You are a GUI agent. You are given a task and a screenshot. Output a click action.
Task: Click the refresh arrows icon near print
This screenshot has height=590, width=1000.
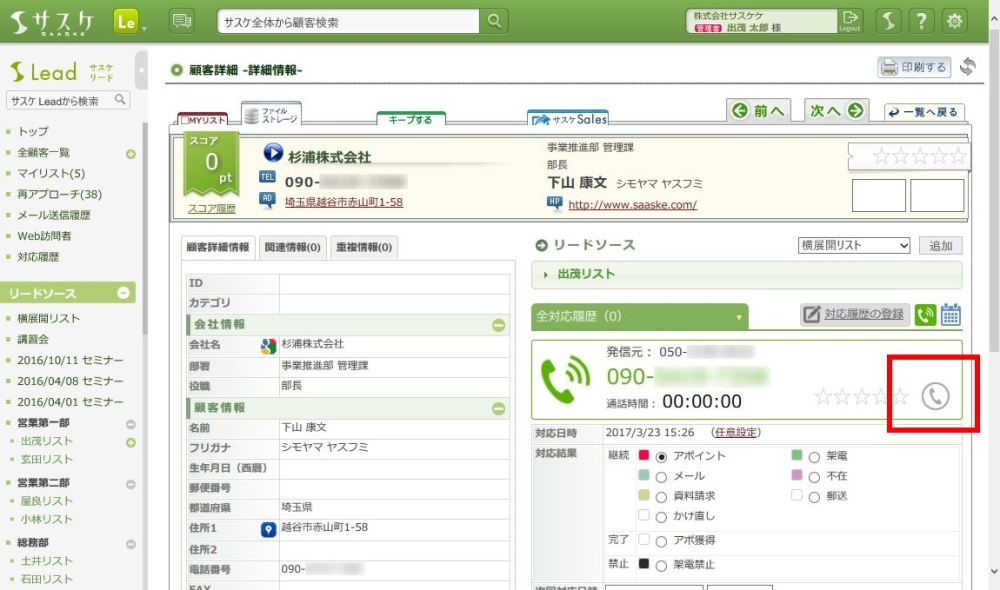(967, 67)
